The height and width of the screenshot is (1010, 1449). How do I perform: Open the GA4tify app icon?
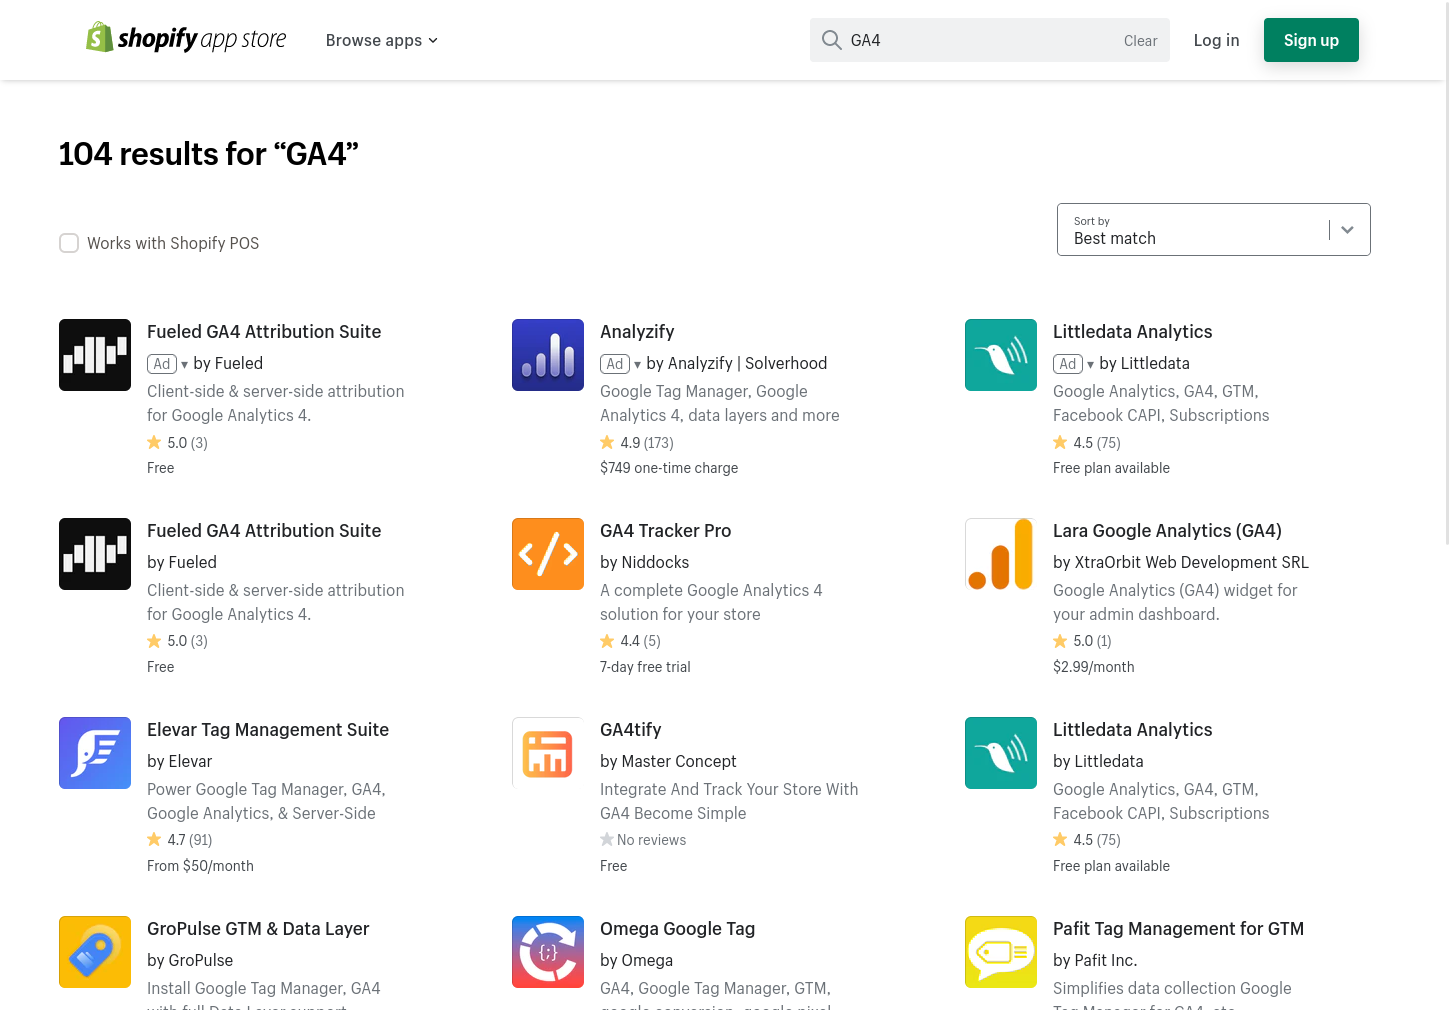pos(548,753)
